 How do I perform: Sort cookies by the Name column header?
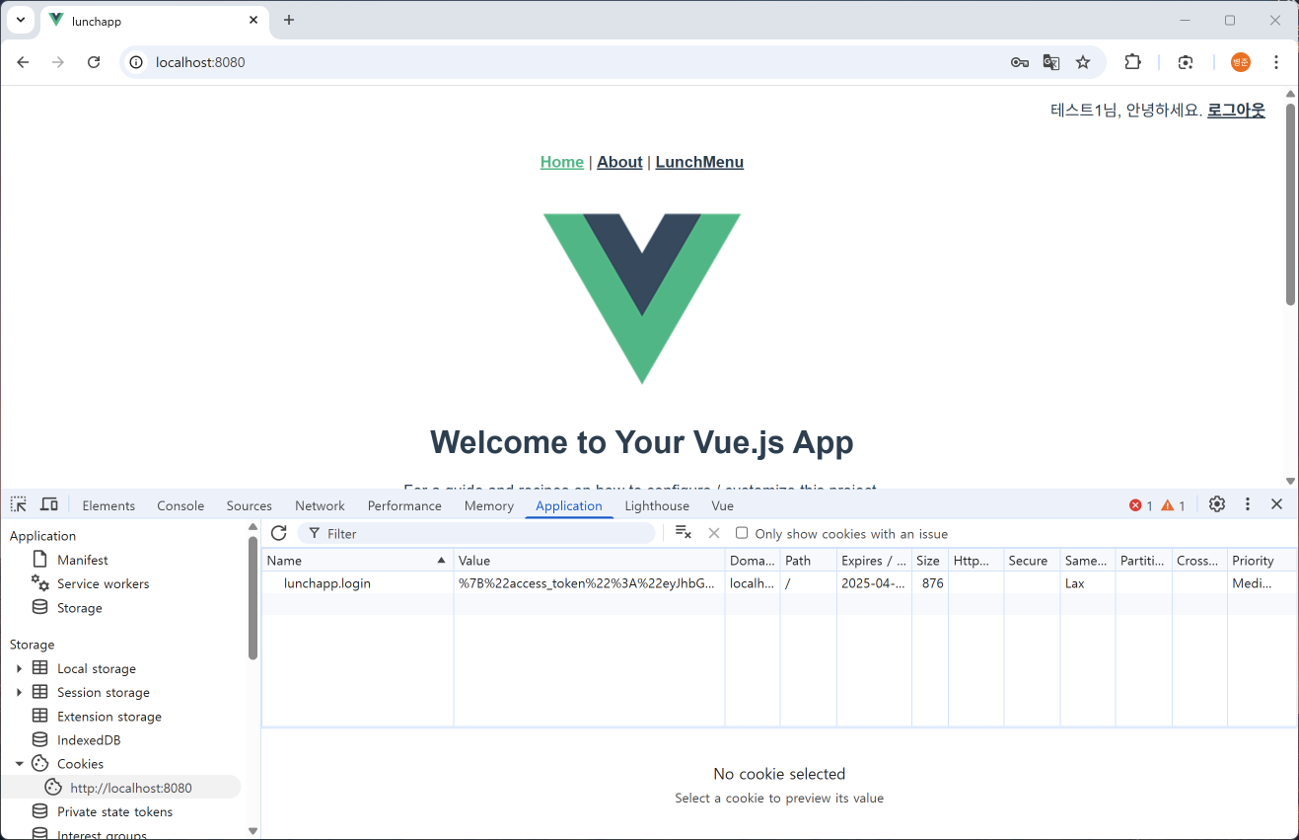tap(357, 561)
